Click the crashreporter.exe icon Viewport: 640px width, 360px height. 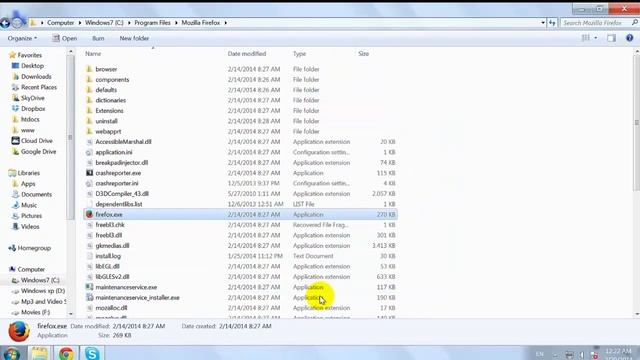click(x=89, y=173)
